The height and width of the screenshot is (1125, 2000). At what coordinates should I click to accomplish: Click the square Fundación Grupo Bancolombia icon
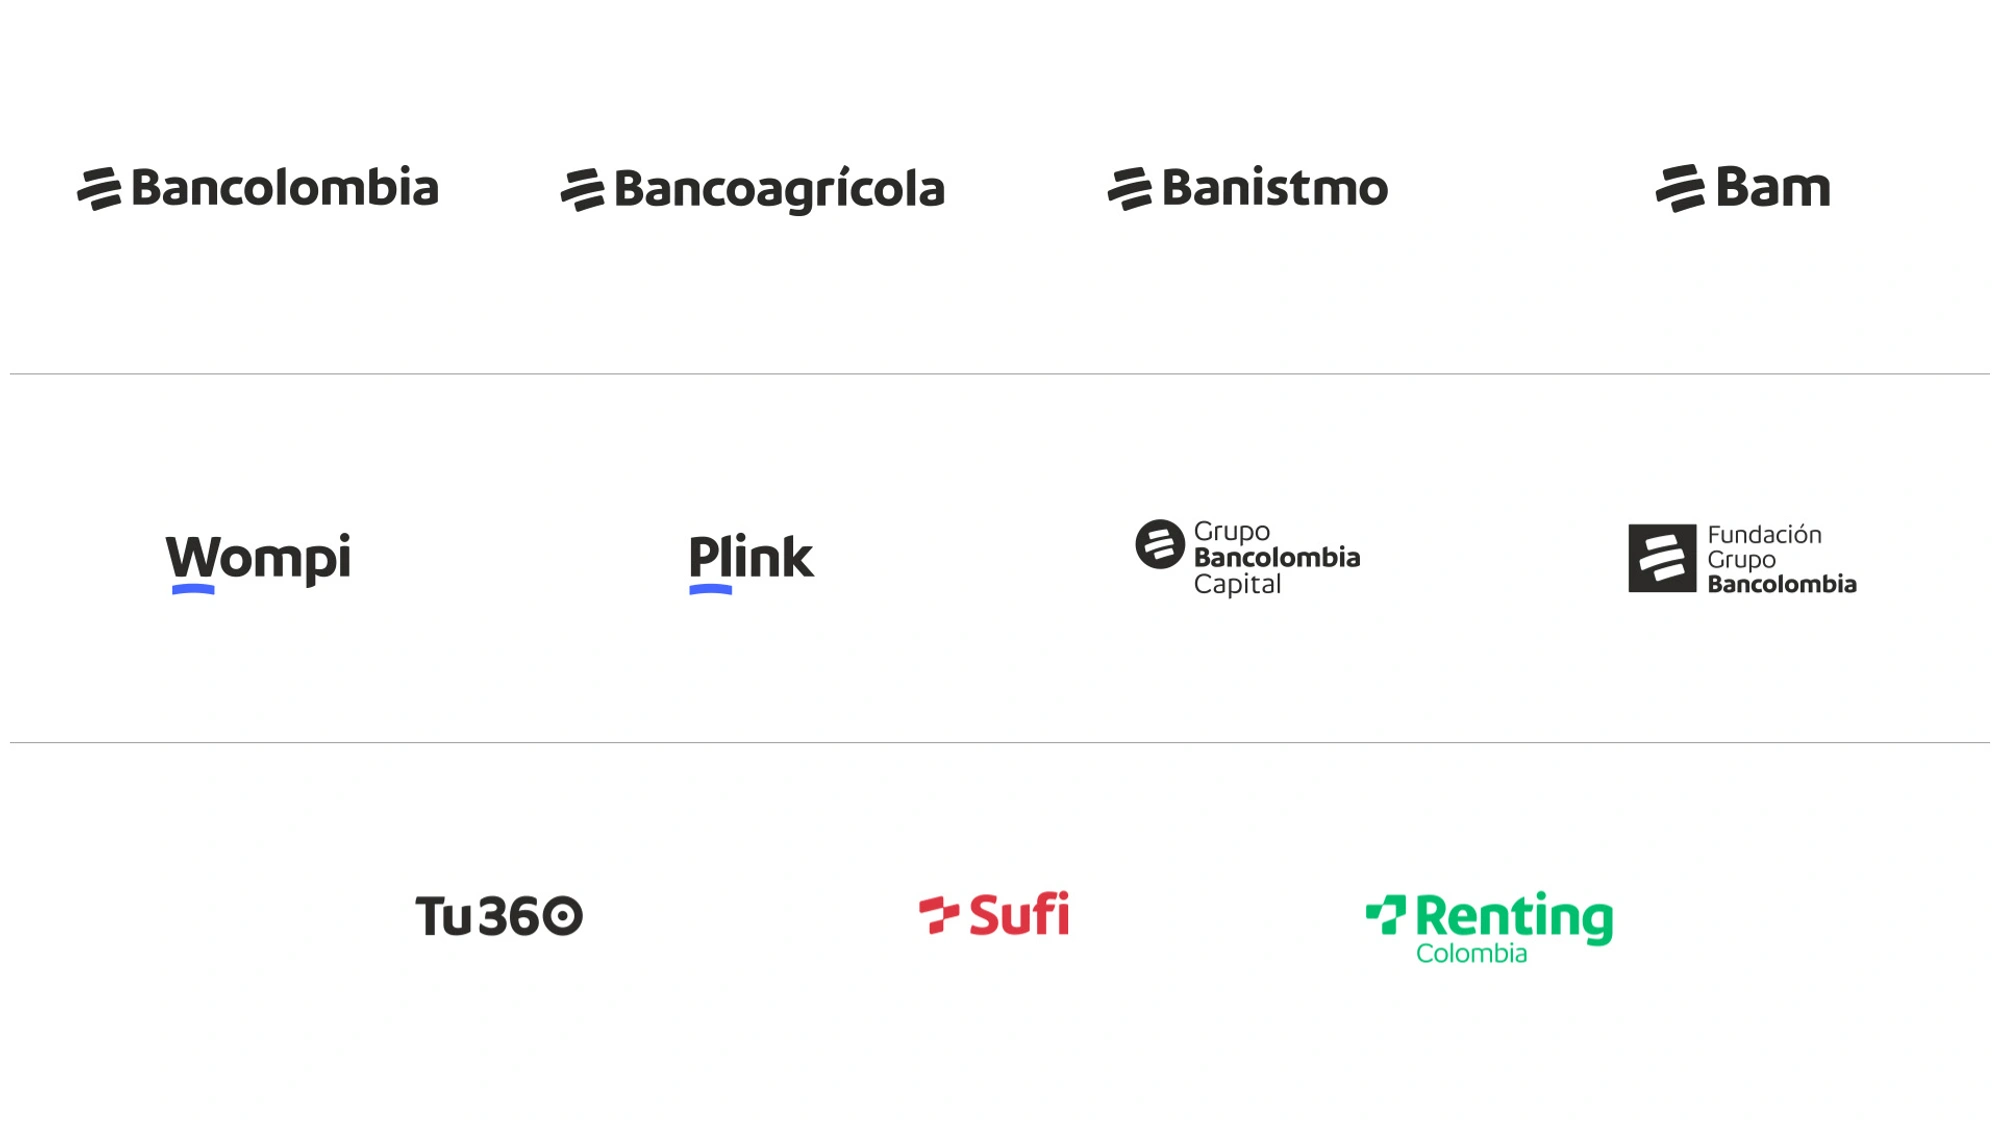click(1661, 558)
